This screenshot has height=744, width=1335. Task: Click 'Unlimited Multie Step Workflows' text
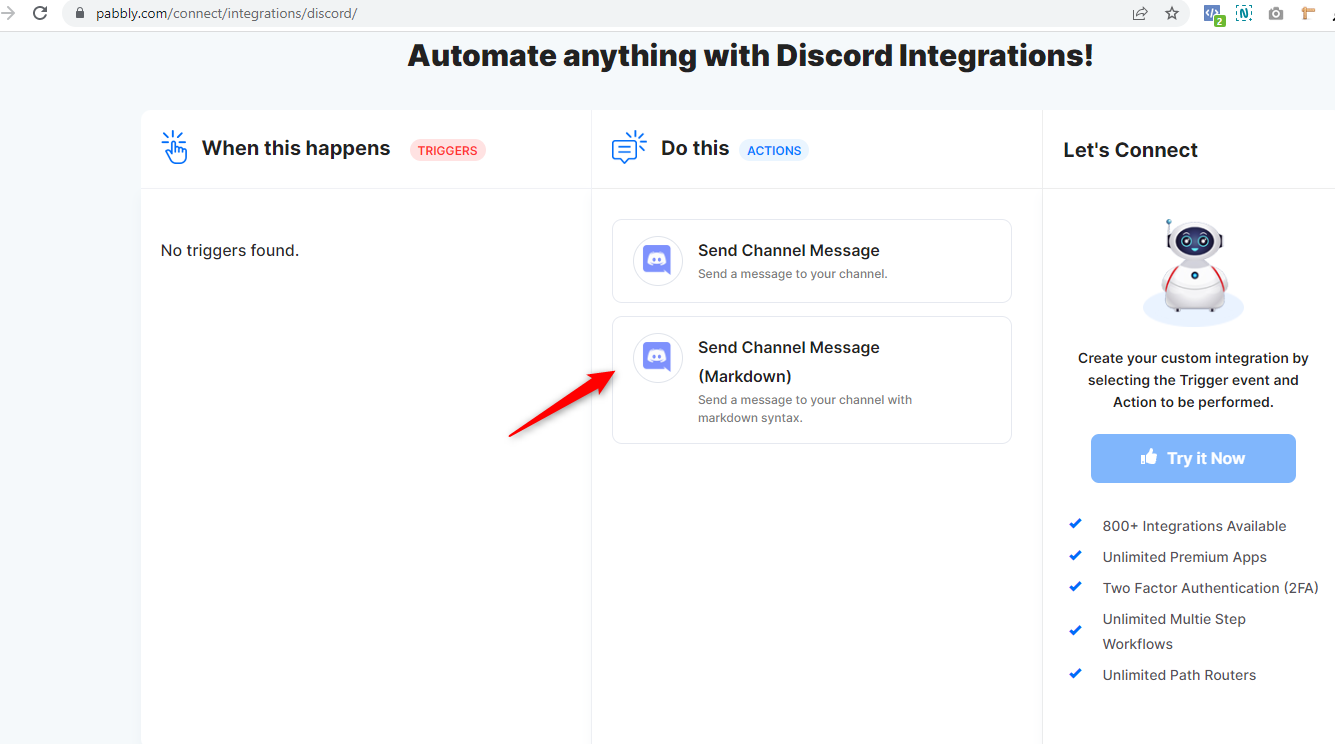coord(1174,631)
